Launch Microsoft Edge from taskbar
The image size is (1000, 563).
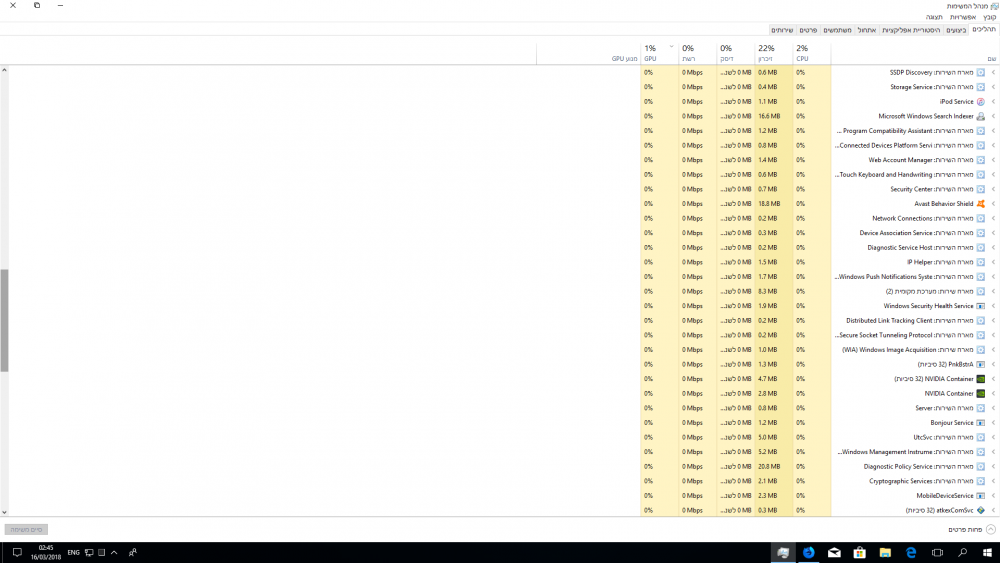(x=911, y=552)
